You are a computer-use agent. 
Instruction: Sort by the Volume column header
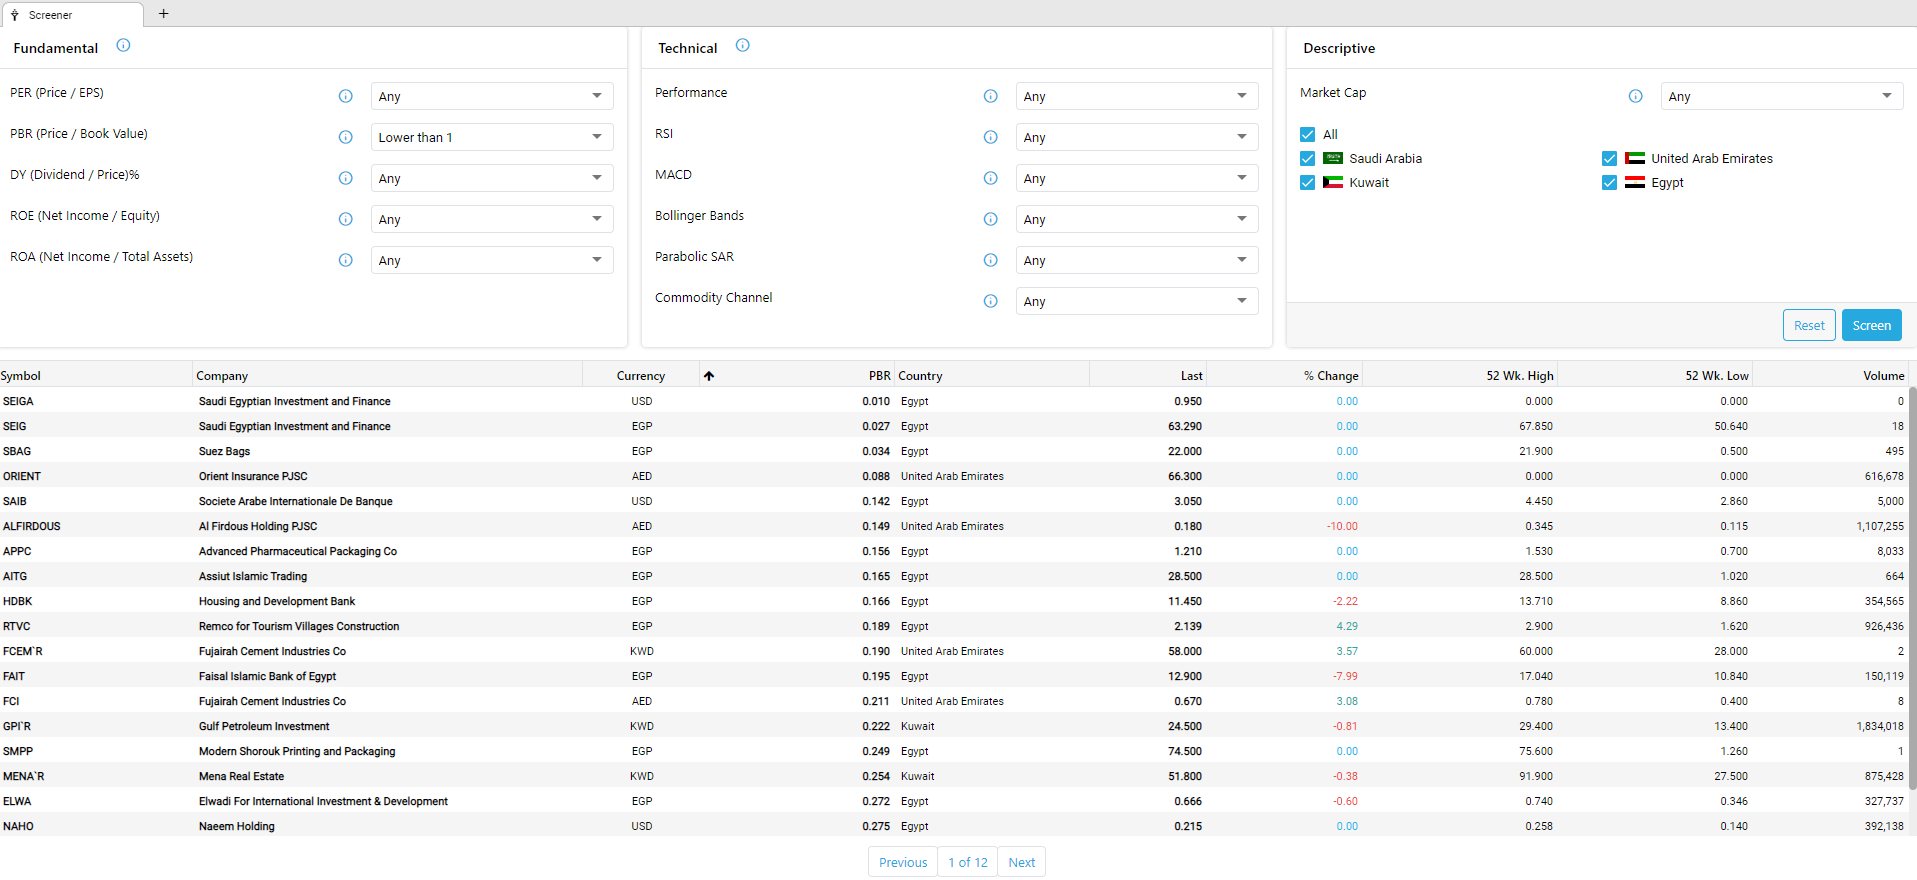[1831, 376]
